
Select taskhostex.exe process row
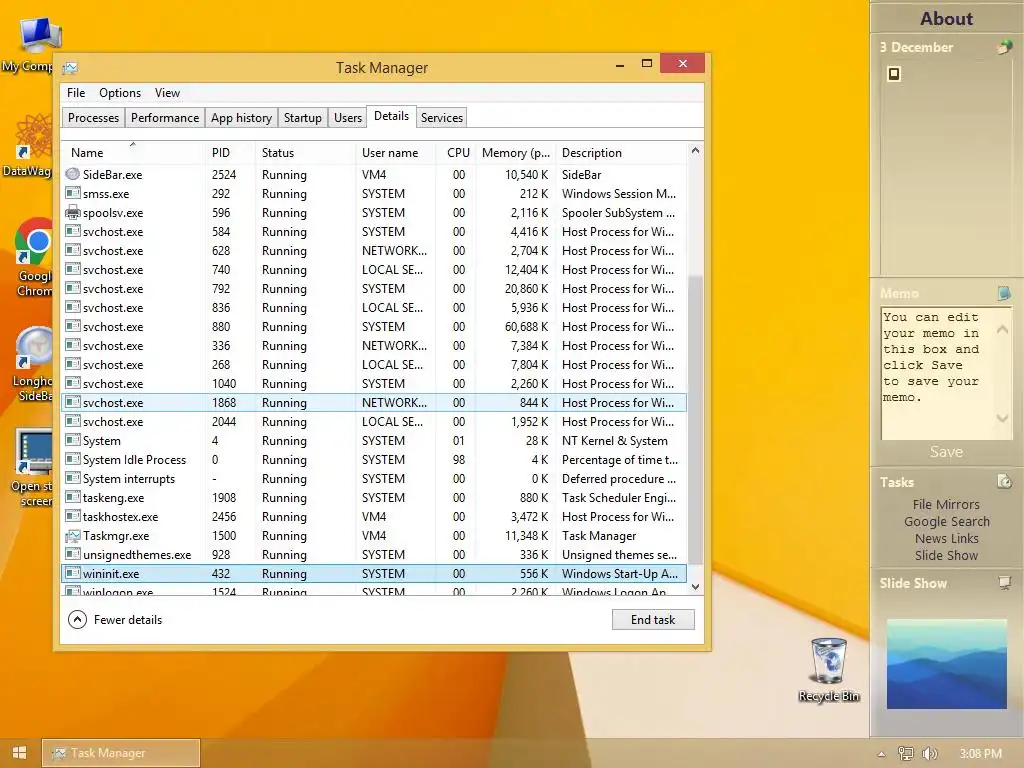(374, 517)
